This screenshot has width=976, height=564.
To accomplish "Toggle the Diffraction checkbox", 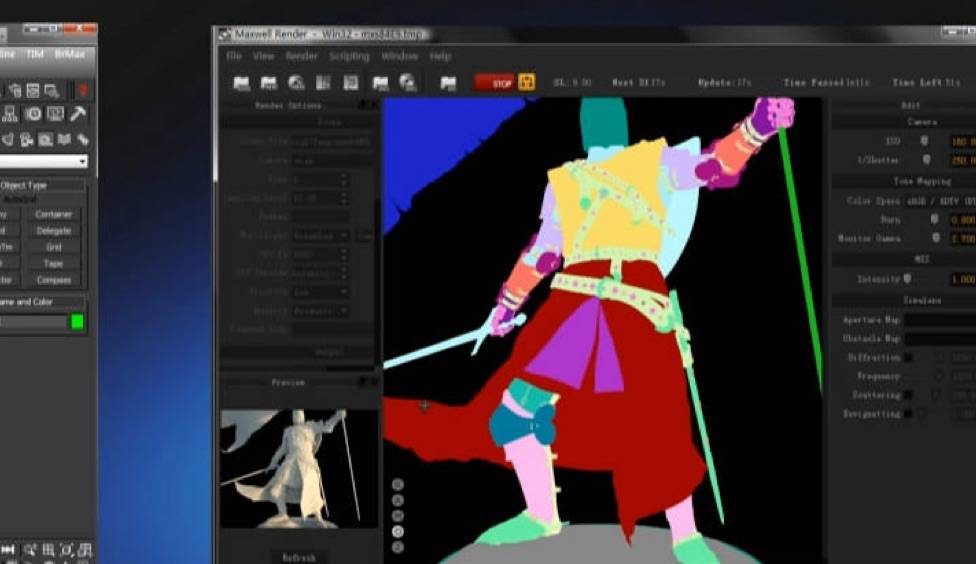I will (908, 357).
